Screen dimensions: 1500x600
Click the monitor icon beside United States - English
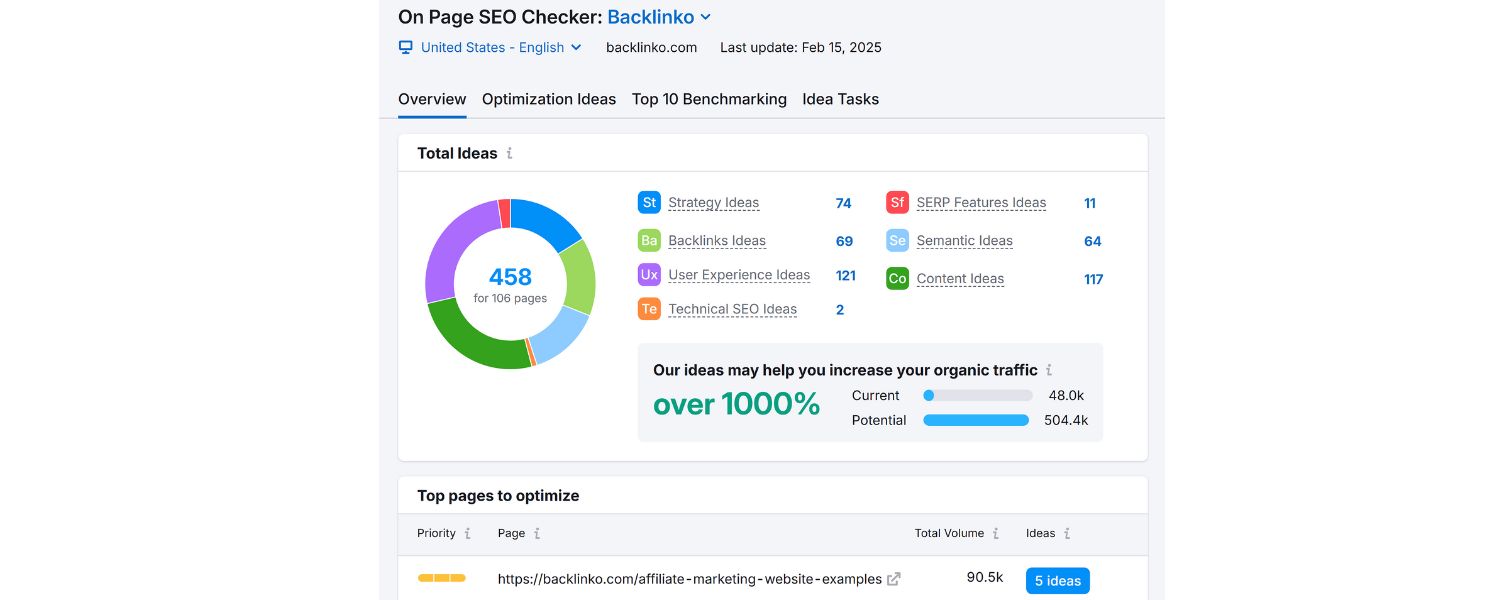coord(405,47)
